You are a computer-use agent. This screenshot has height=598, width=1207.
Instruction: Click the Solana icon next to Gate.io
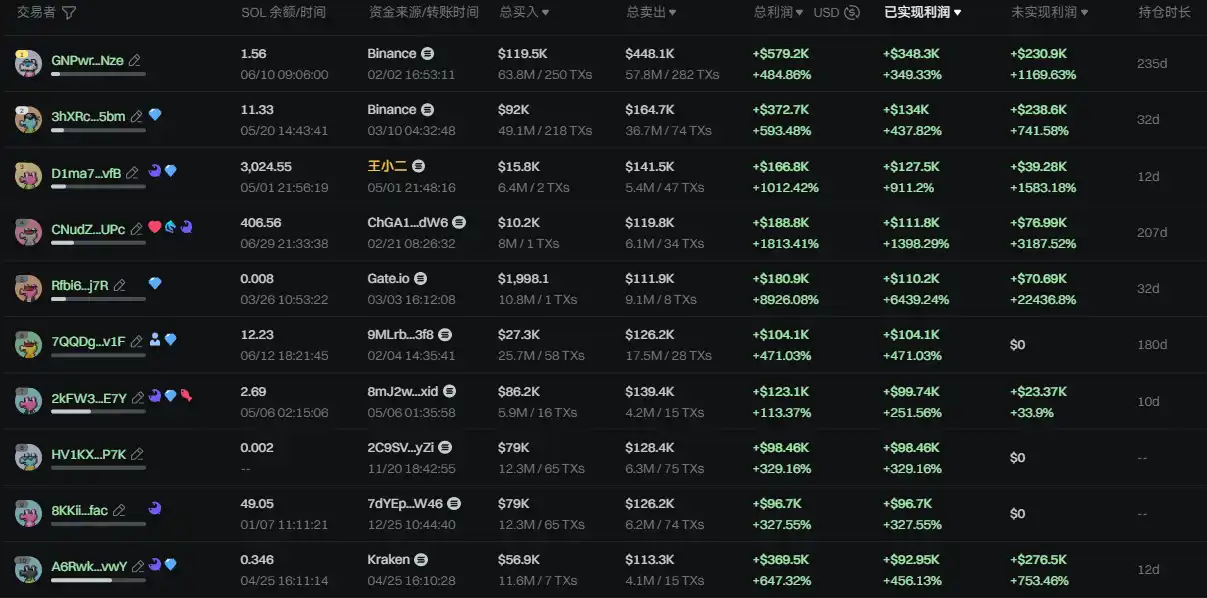[x=421, y=278]
